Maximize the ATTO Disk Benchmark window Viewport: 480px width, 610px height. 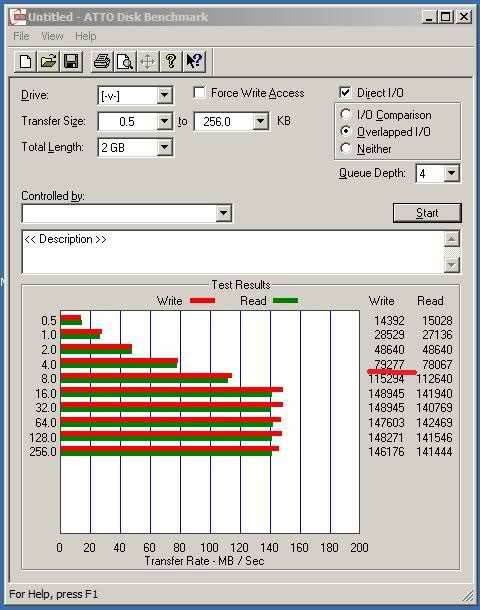coord(446,17)
